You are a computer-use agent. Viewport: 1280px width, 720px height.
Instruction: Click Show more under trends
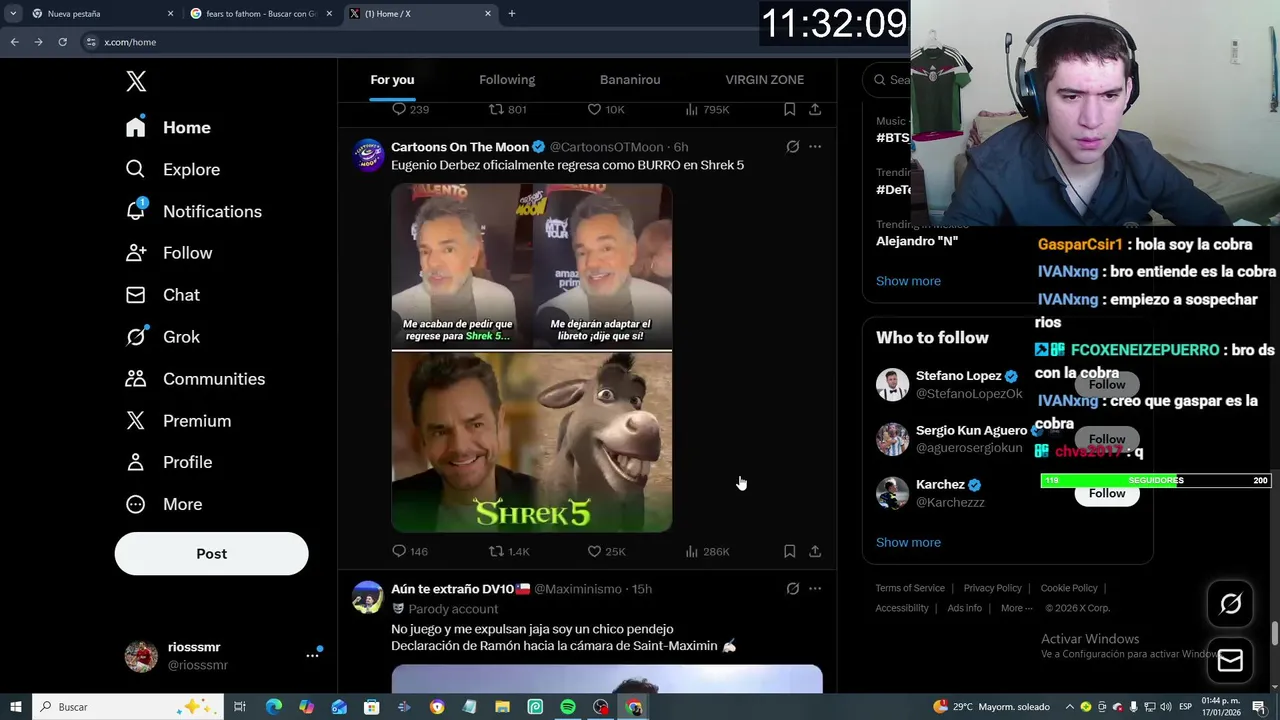tap(908, 281)
